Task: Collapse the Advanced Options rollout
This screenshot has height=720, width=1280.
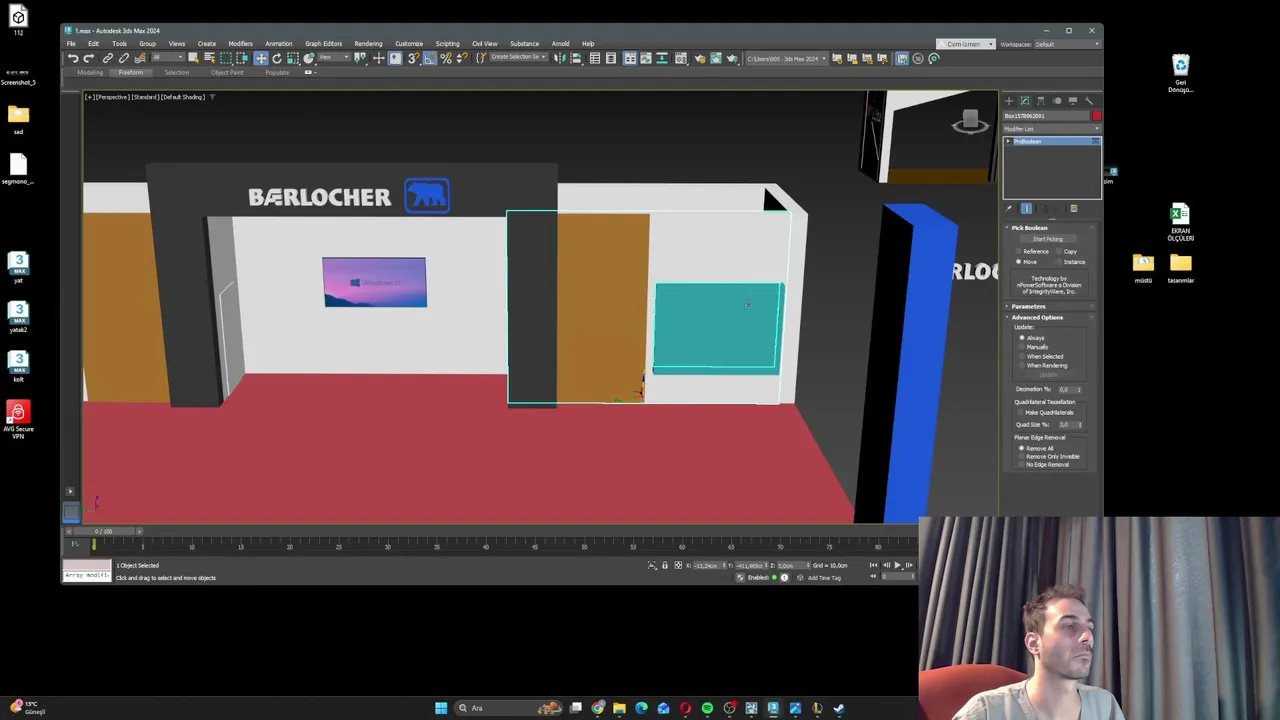Action: click(1050, 317)
